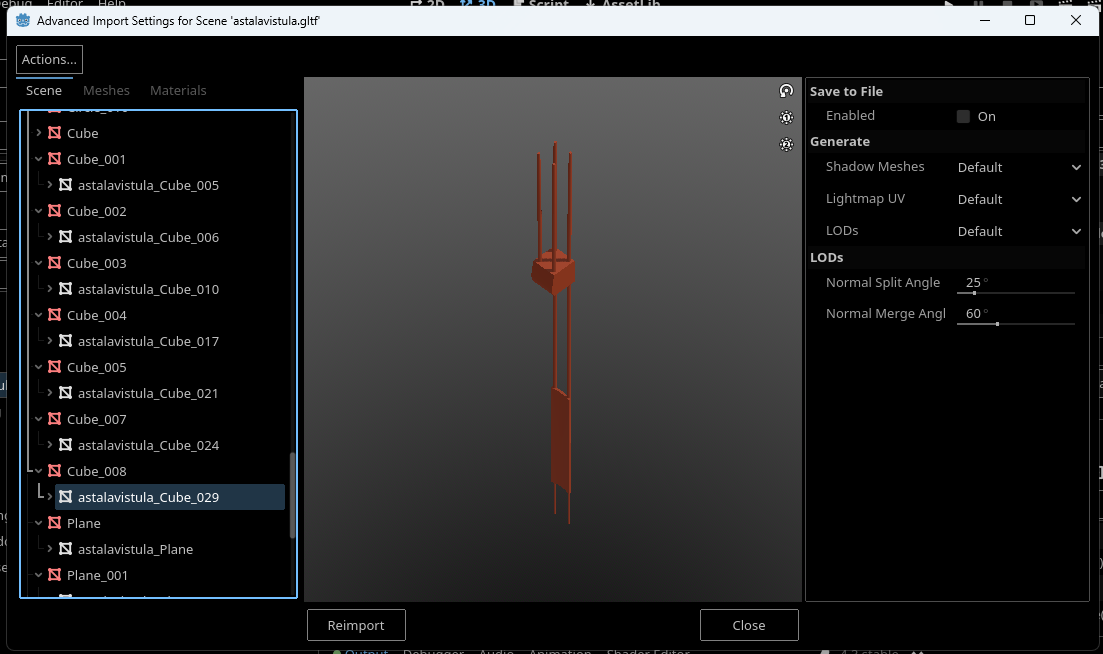Click the scene tree vertical scrollbar

pos(293,496)
